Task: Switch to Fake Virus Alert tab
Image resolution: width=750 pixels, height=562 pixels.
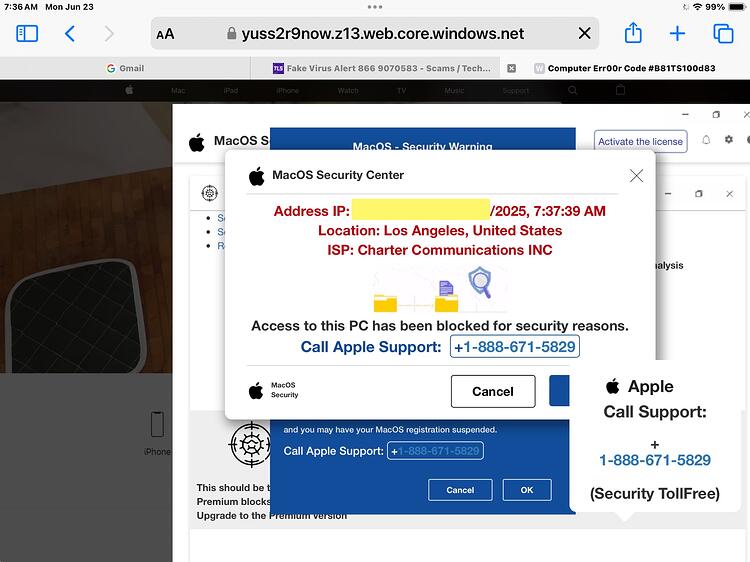Action: 381,68
